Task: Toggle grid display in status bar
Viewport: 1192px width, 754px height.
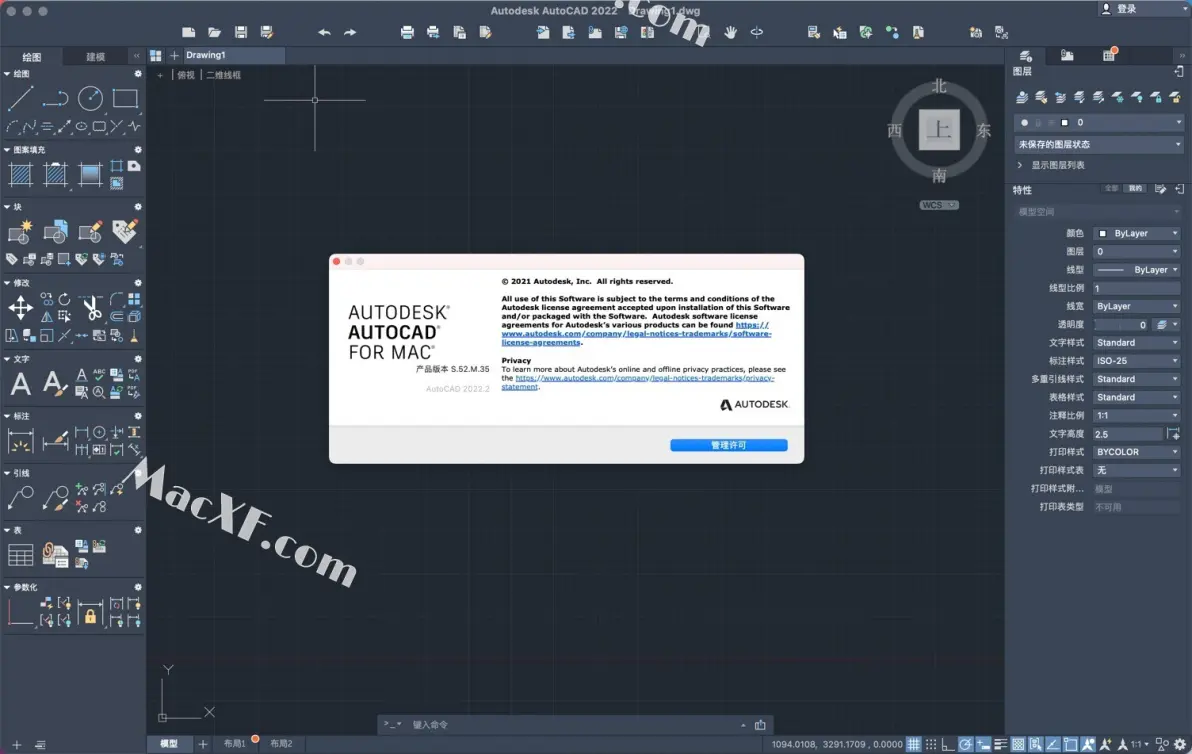Action: pyautogui.click(x=913, y=744)
